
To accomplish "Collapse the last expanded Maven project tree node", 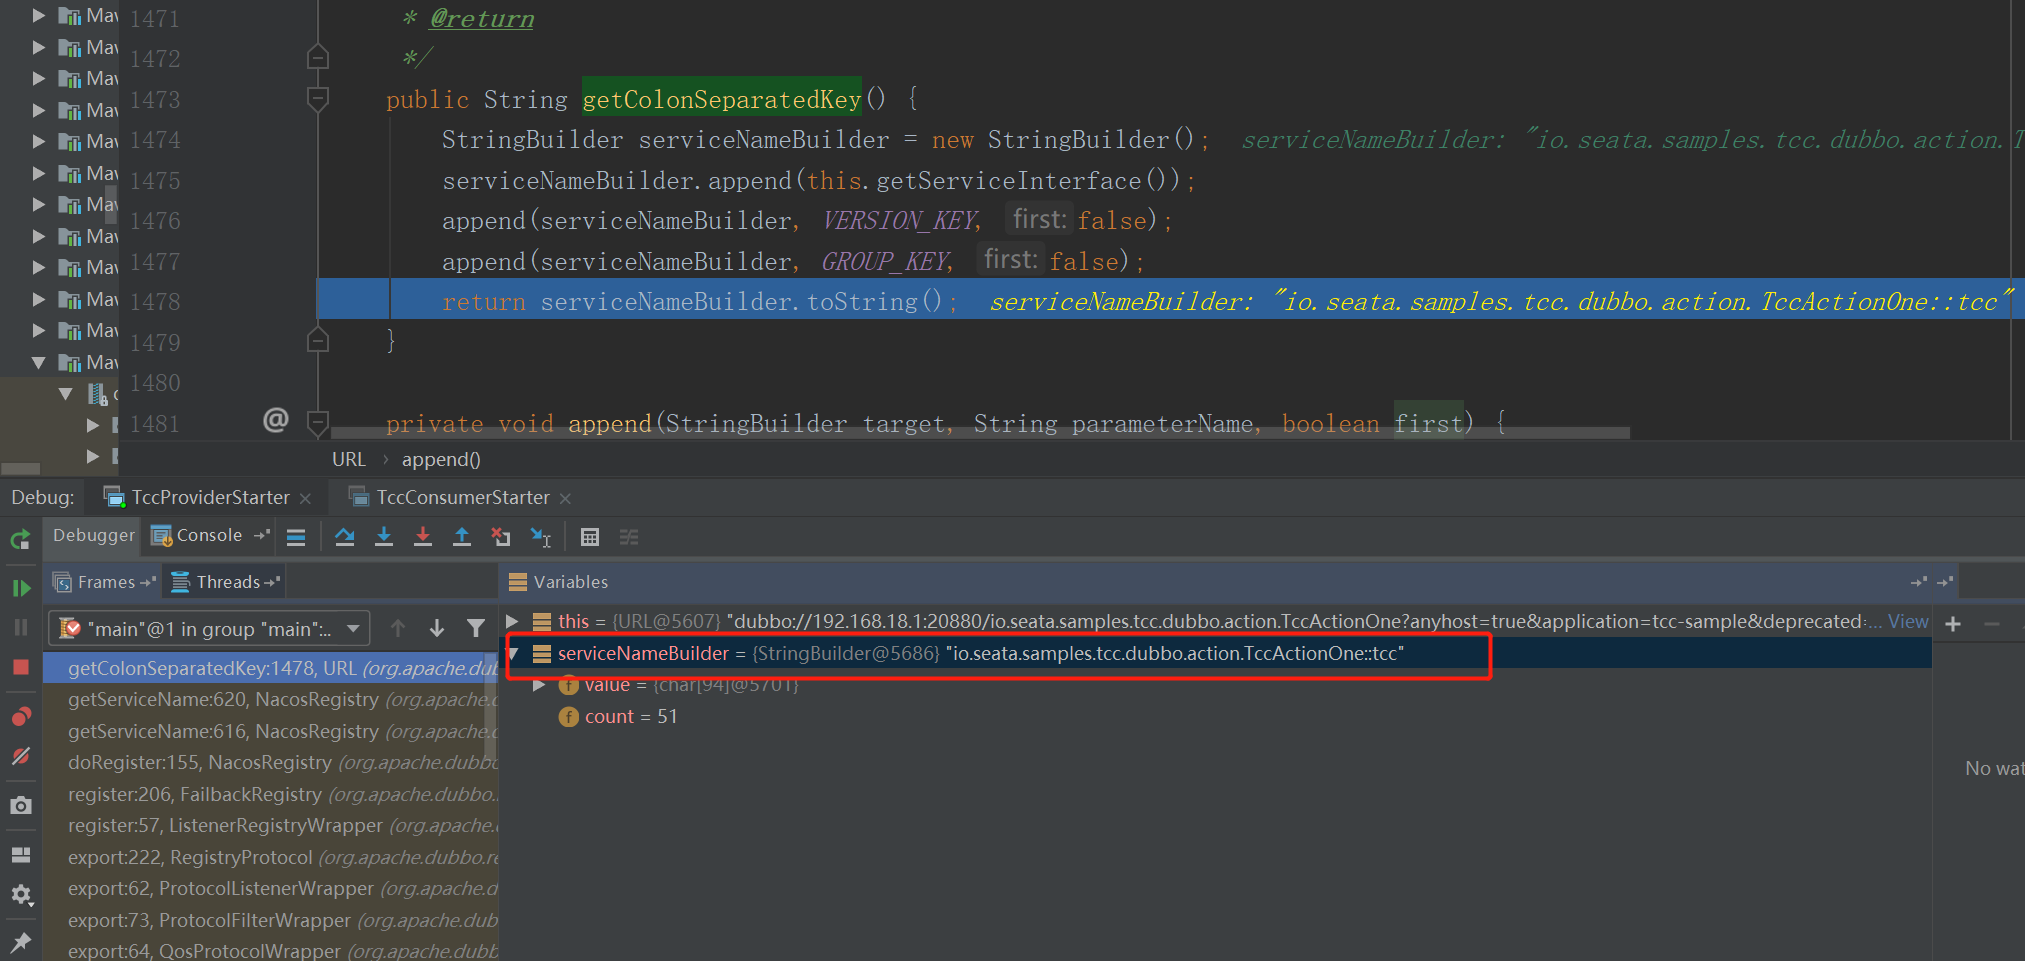I will click(39, 362).
